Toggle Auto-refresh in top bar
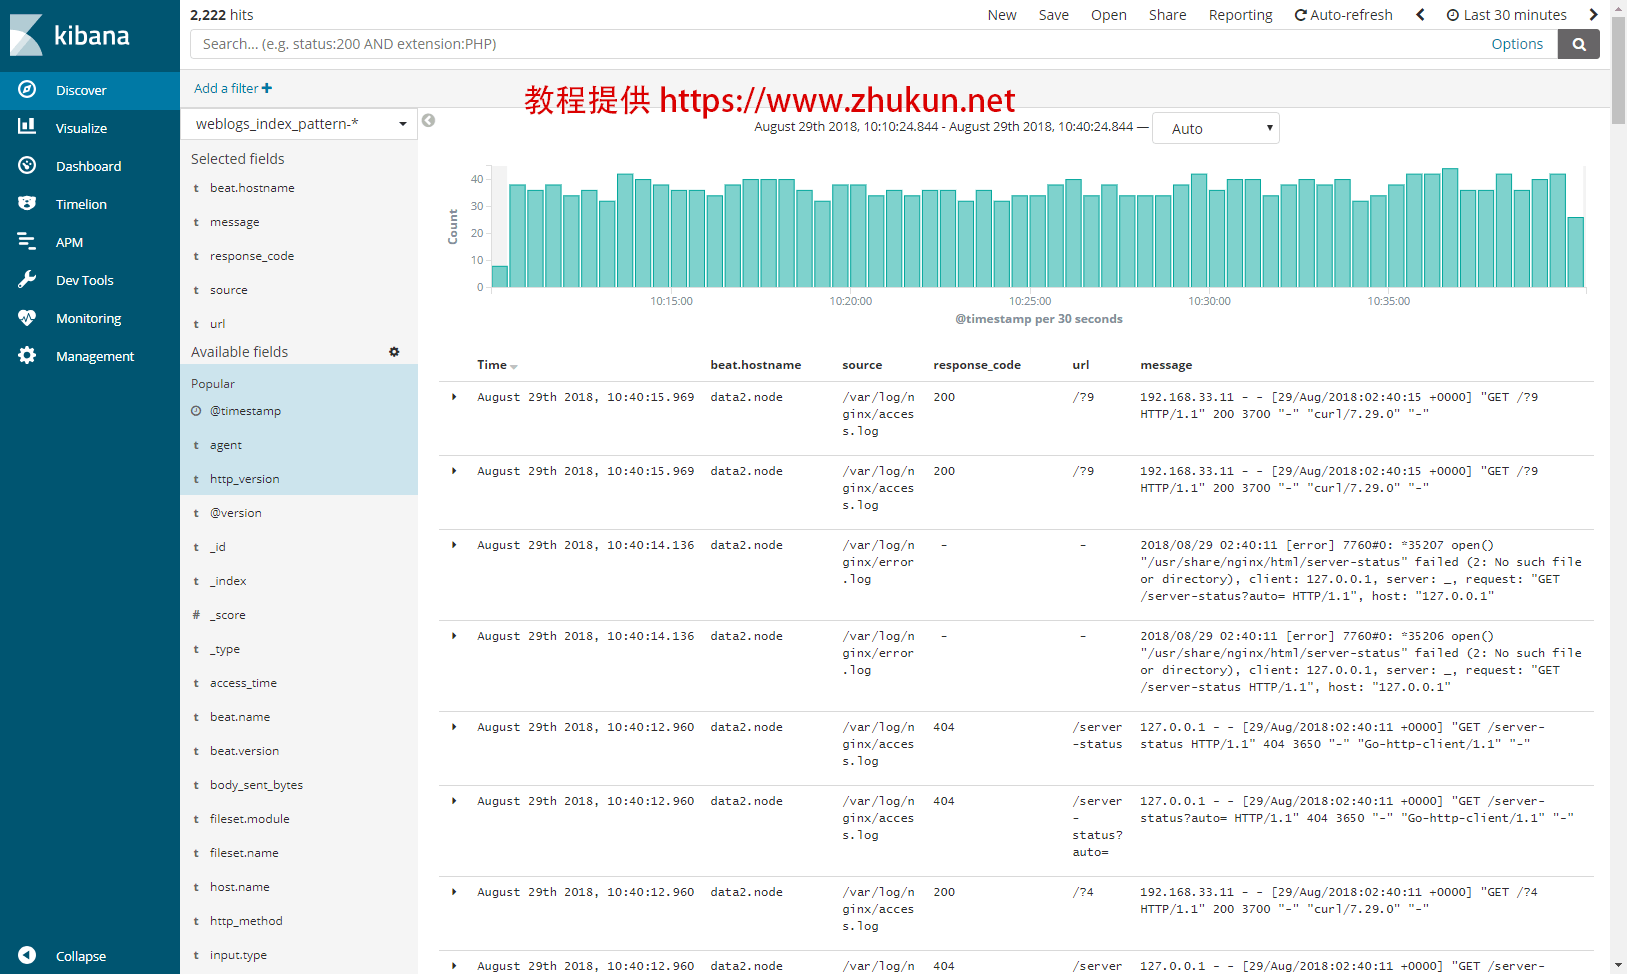 pos(1343,15)
